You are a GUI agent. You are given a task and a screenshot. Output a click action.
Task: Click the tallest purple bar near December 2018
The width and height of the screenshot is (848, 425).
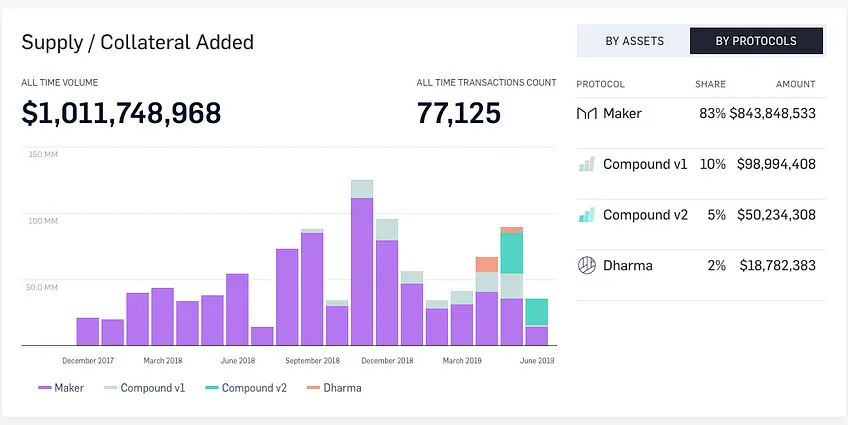(x=362, y=271)
